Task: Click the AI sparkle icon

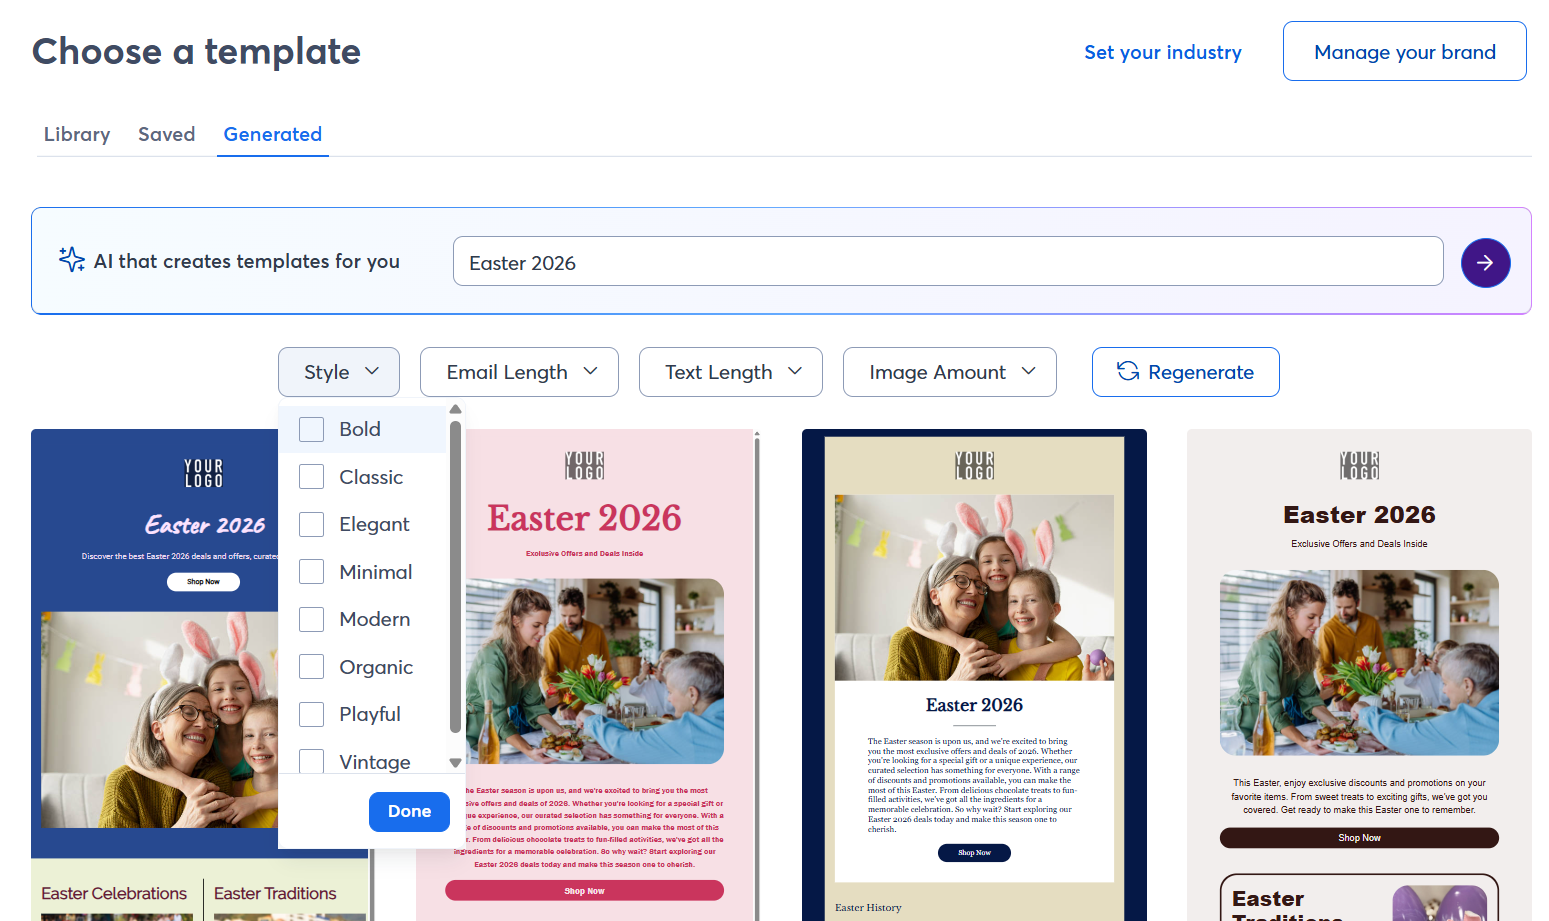Action: point(71,259)
